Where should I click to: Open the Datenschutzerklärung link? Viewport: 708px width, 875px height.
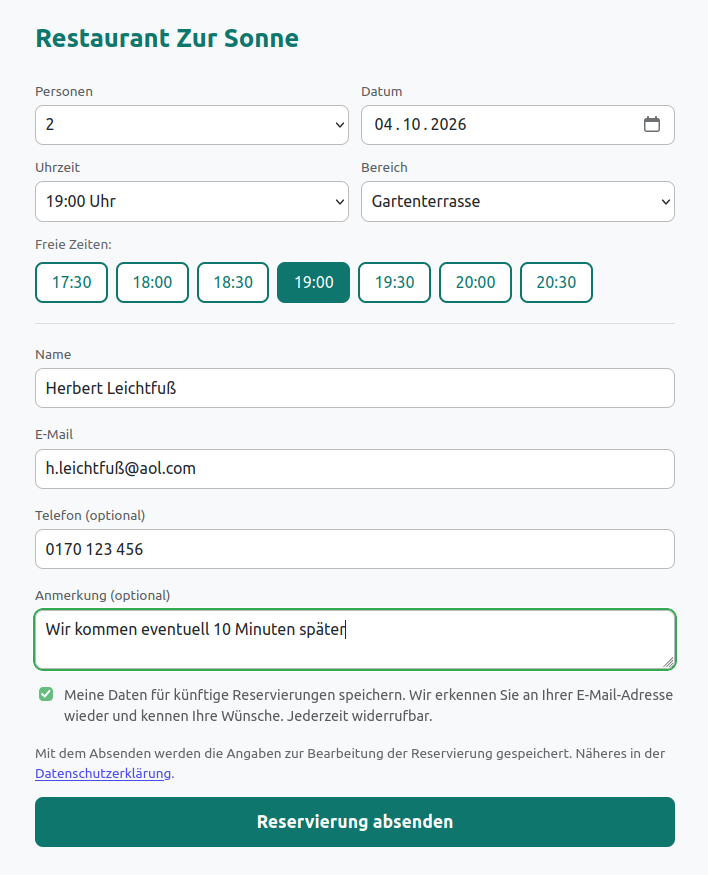103,773
